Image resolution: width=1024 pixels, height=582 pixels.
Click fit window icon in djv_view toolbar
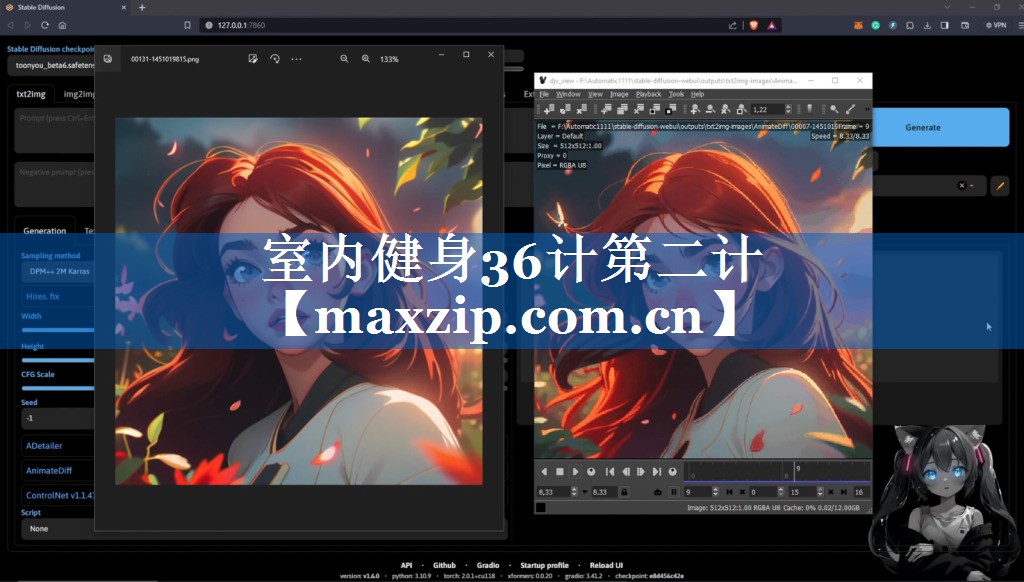pyautogui.click(x=655, y=109)
